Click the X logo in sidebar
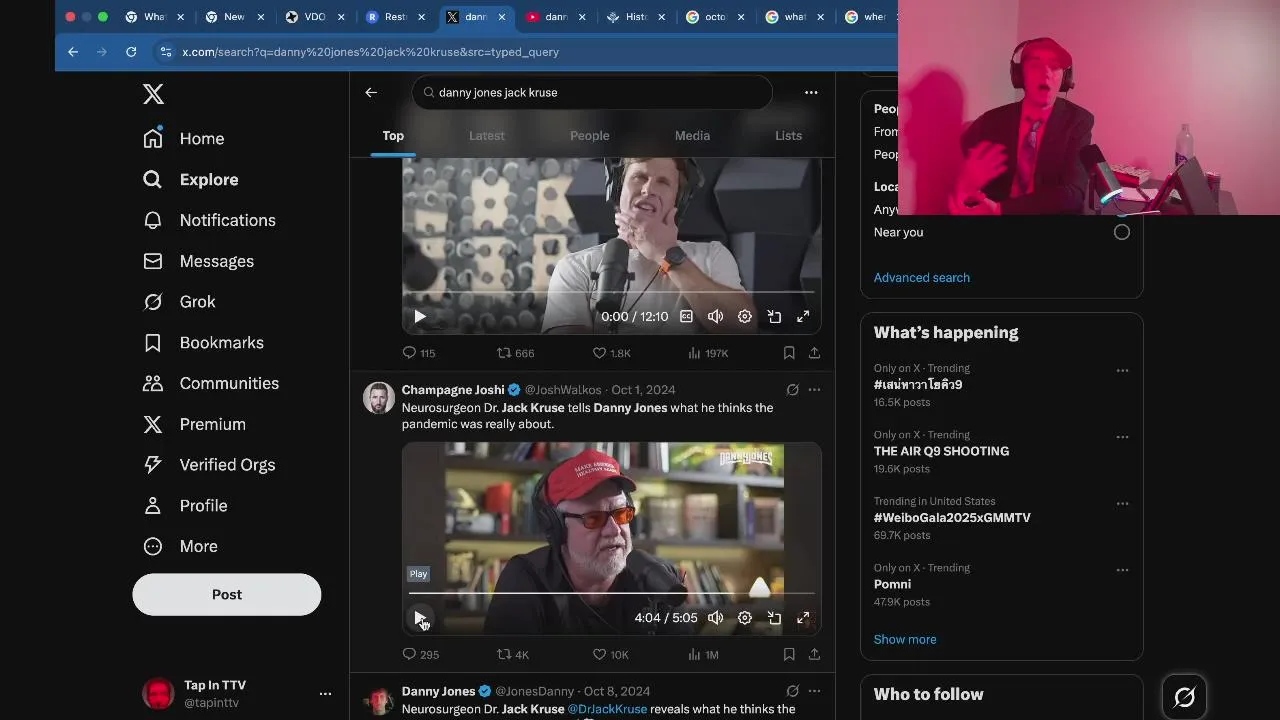 point(153,94)
